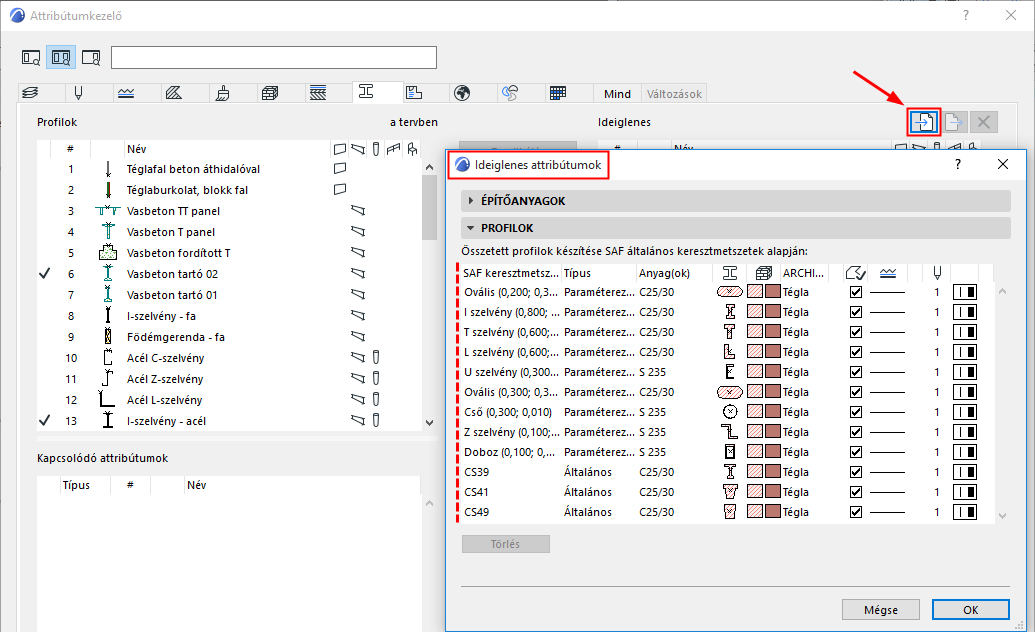This screenshot has height=632, width=1035.
Task: Collapse the PROFILOK section
Action: 471,228
